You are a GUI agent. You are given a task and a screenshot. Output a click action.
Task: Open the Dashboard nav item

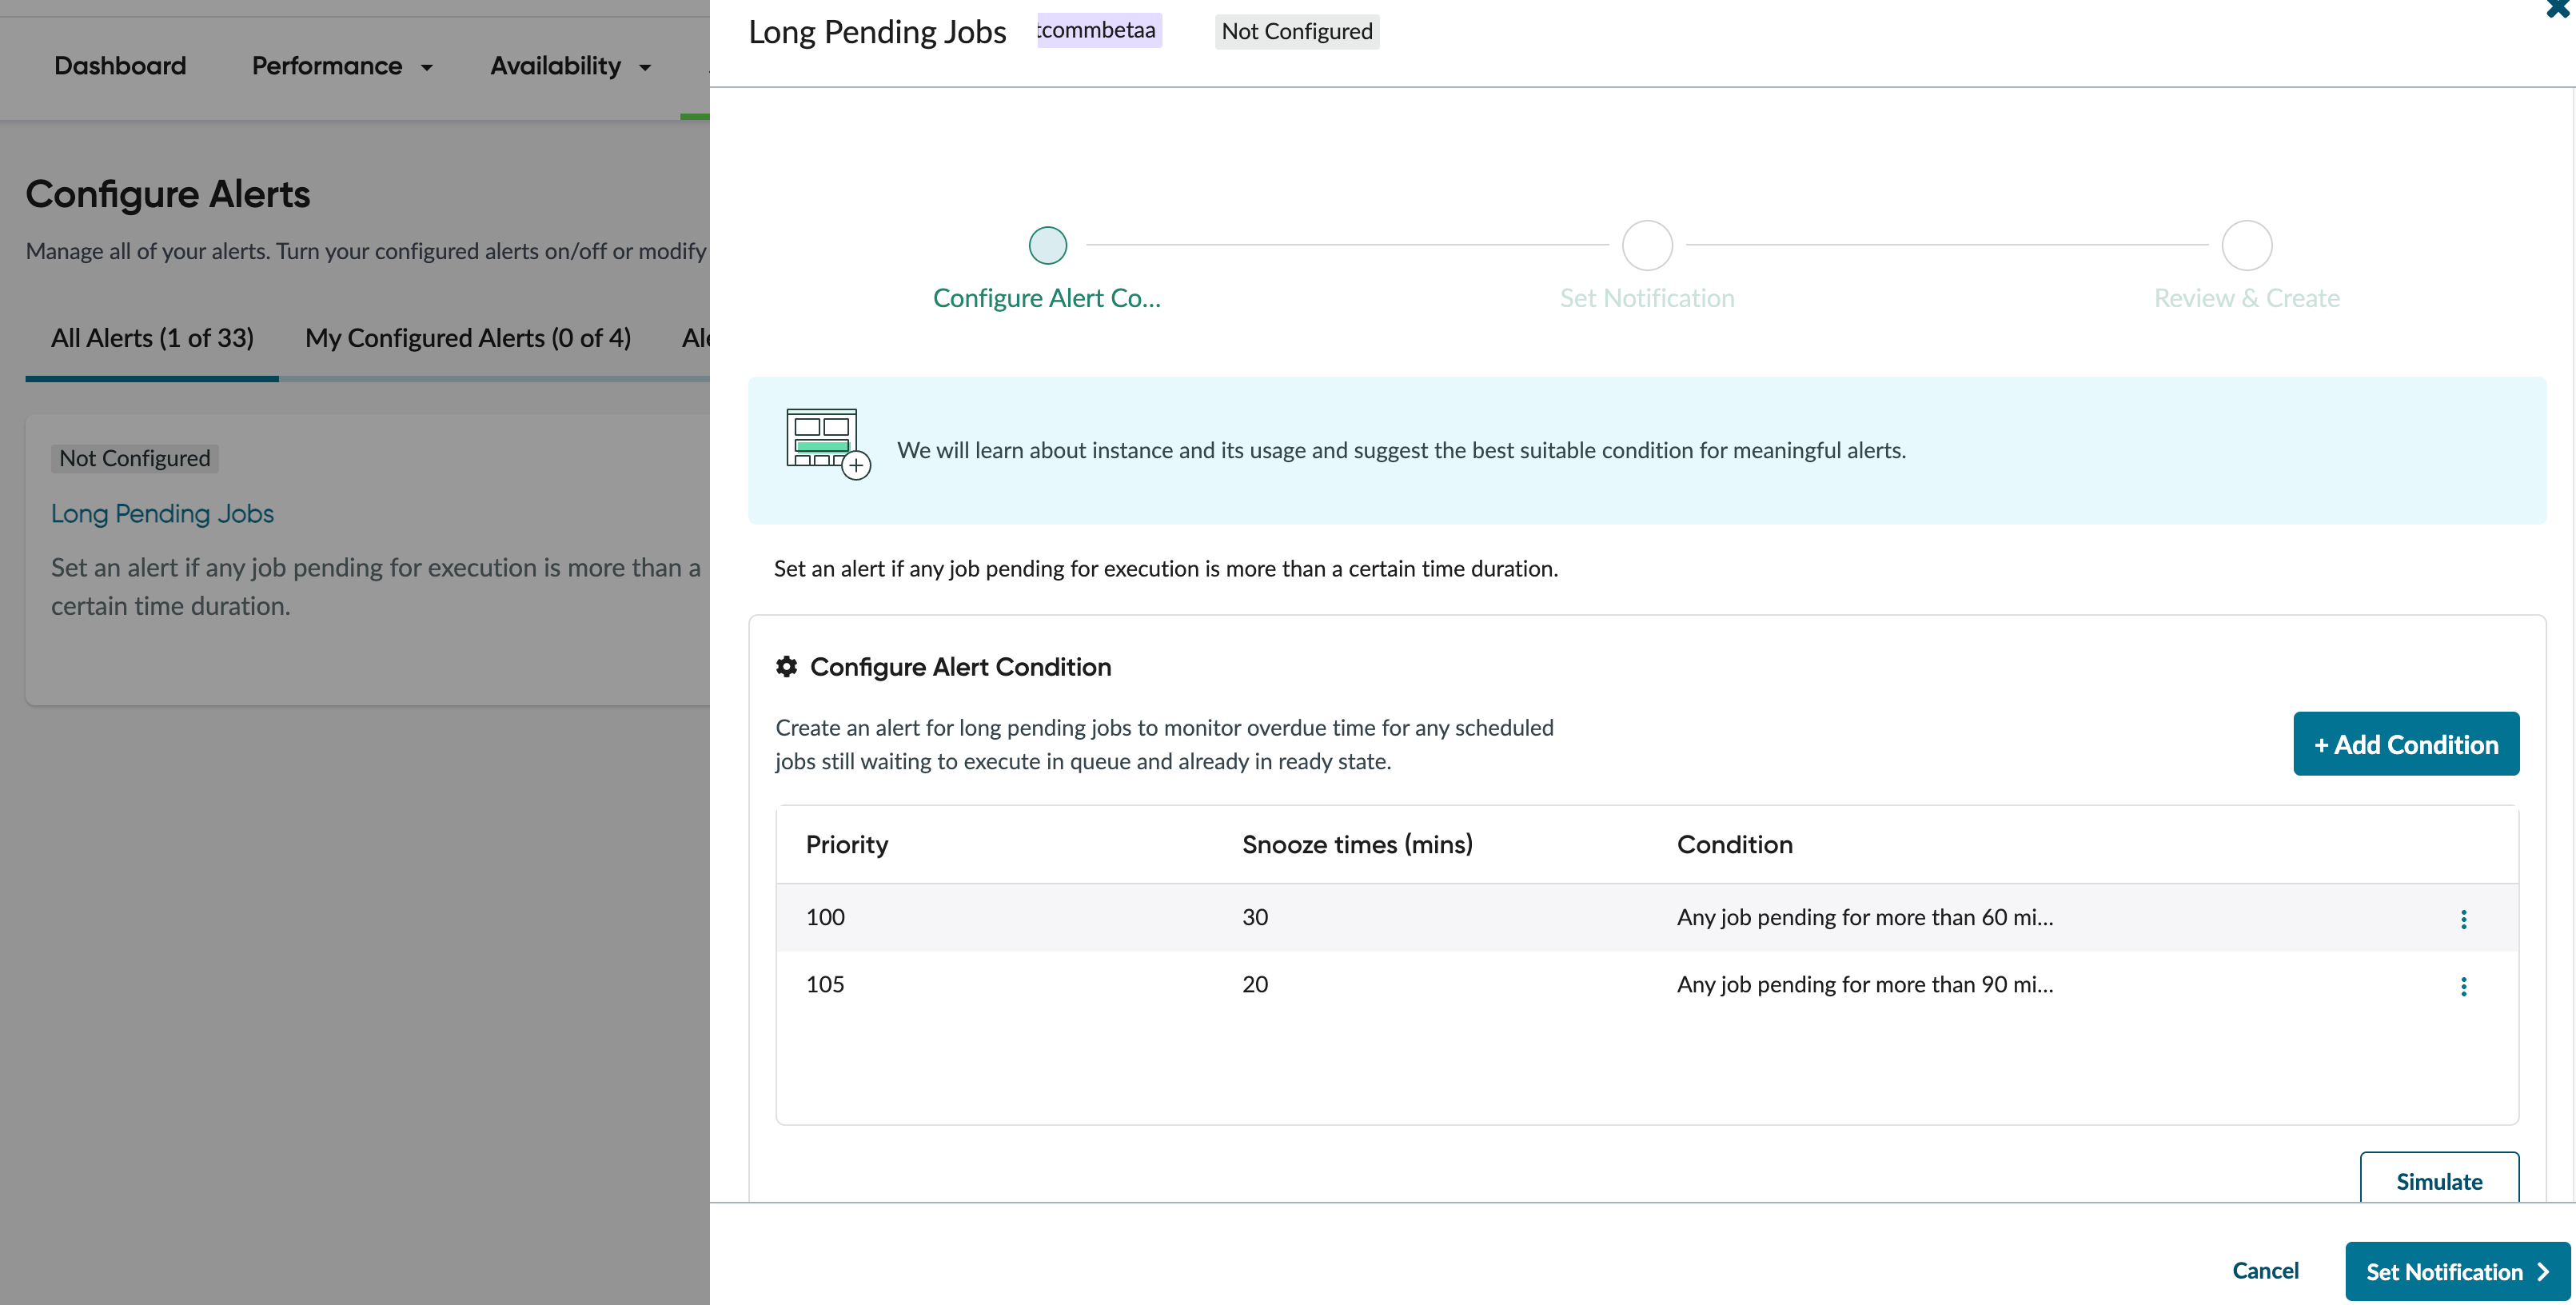(120, 66)
